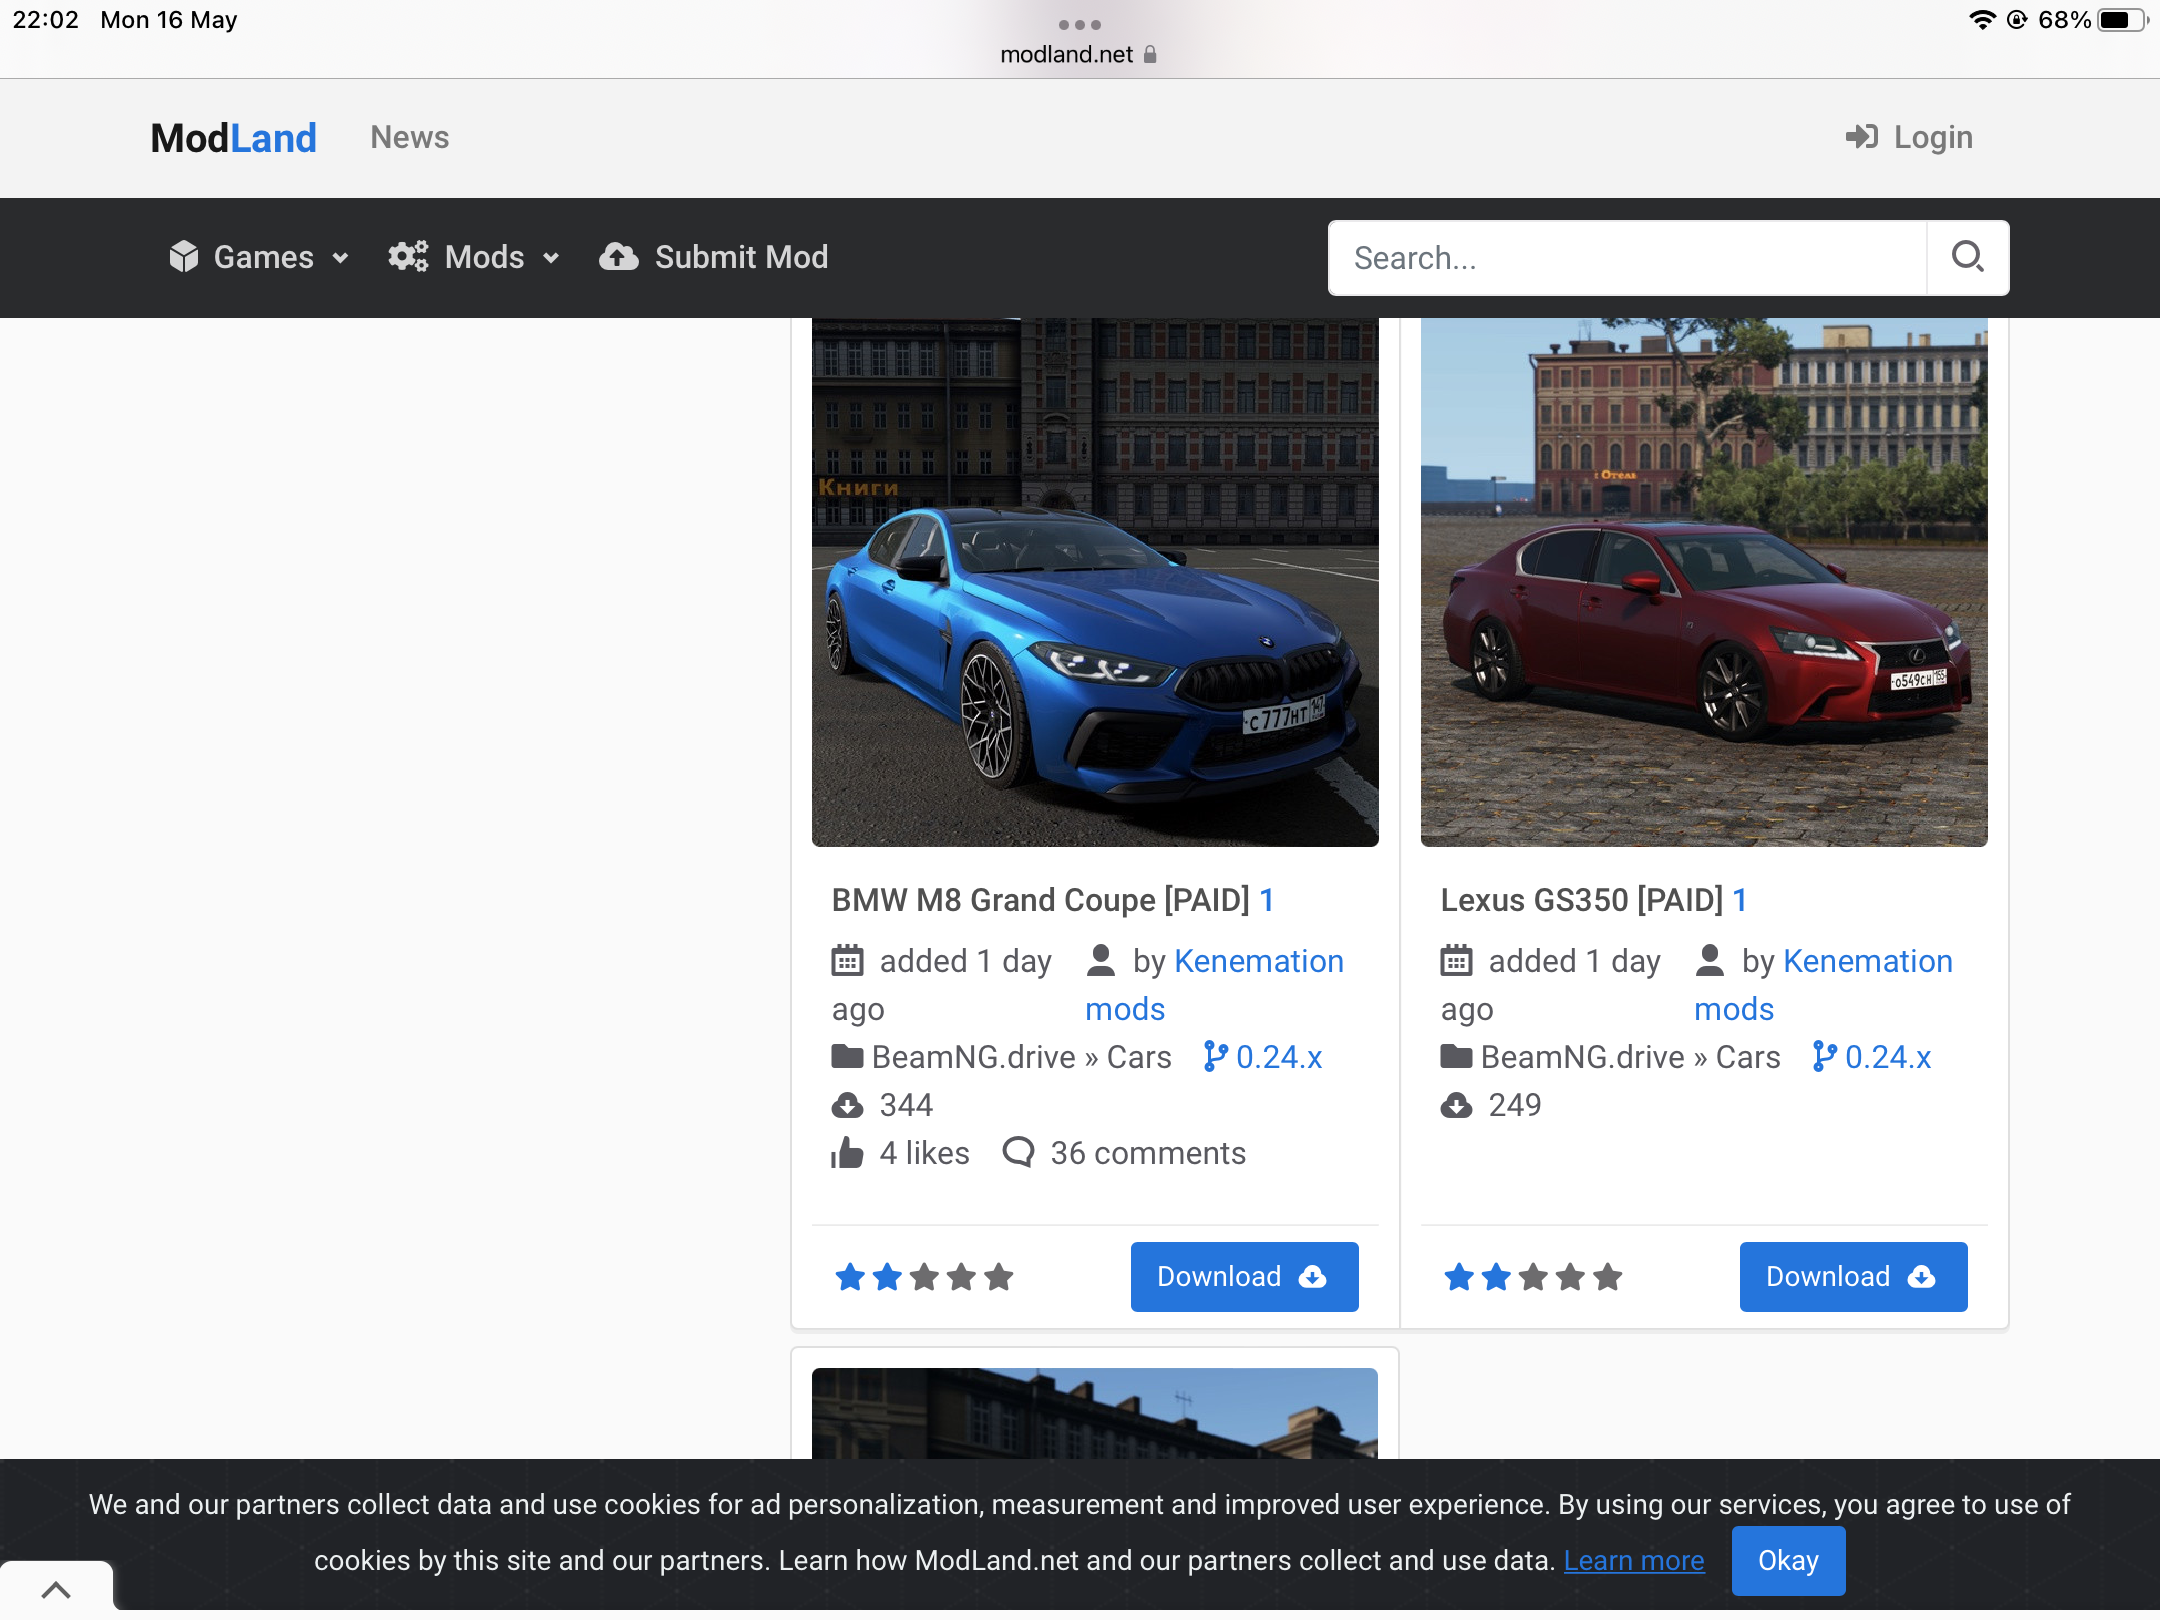Click the comments bubble icon on BMW M8
2160x1620 pixels.
point(1018,1152)
